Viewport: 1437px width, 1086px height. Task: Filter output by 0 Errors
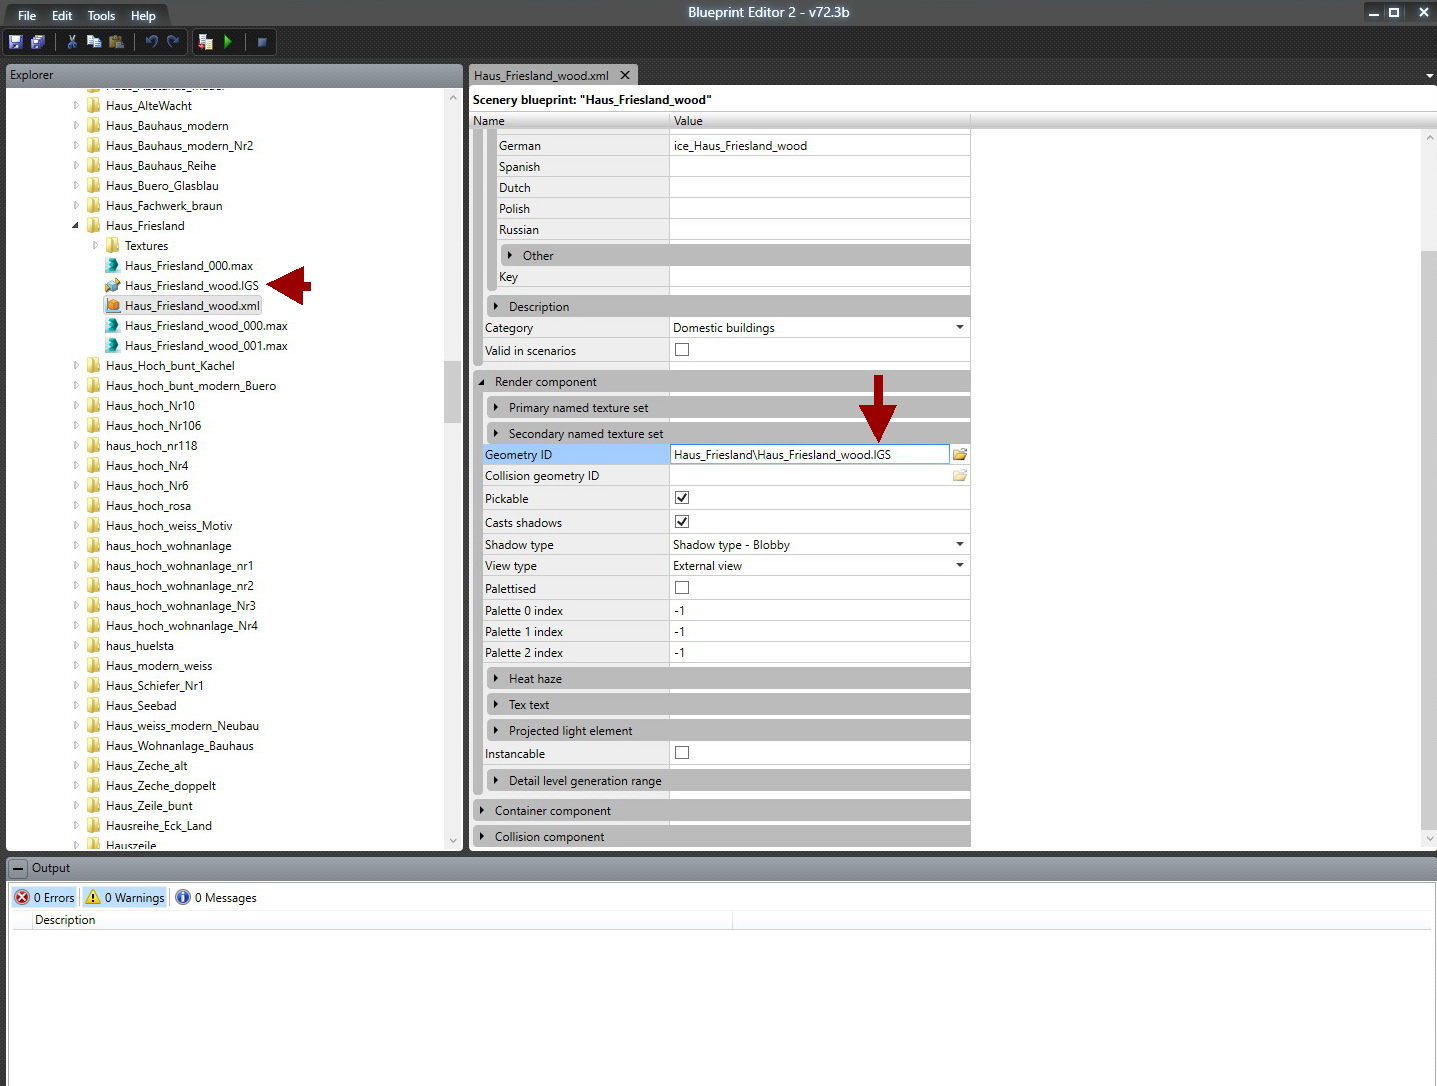coord(45,898)
